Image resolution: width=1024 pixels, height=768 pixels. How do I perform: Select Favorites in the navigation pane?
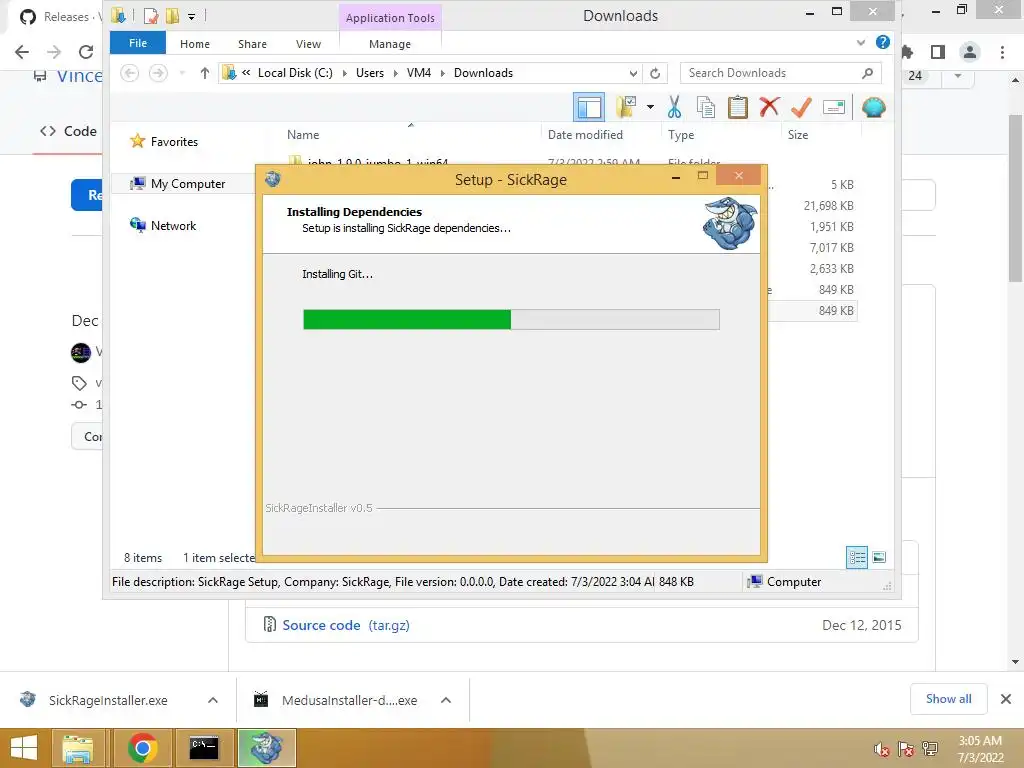point(174,142)
